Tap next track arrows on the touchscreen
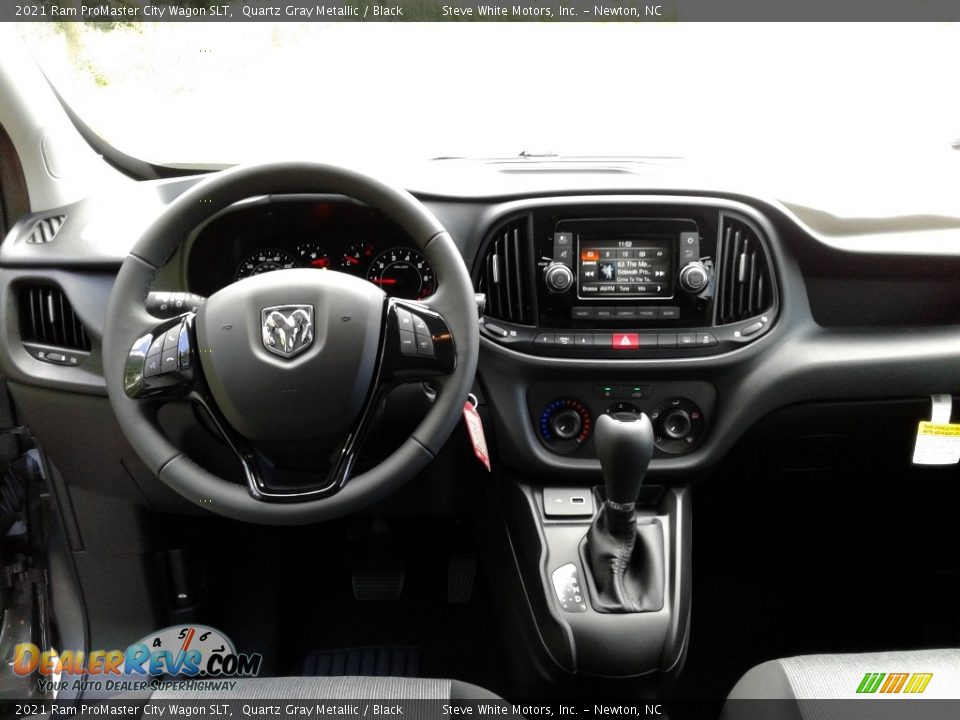 click(x=660, y=272)
